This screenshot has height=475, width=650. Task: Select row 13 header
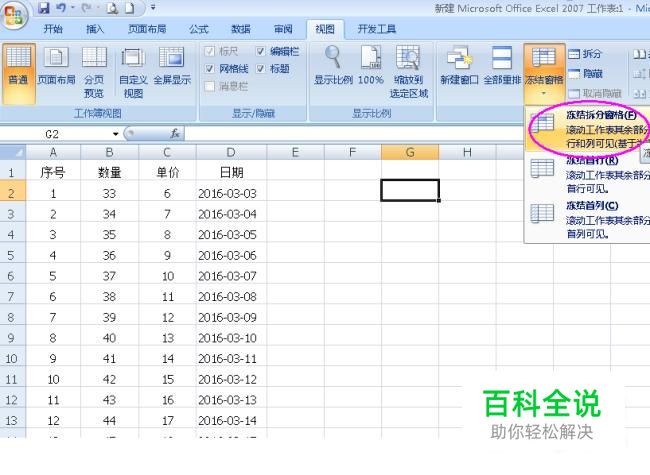(x=12, y=420)
